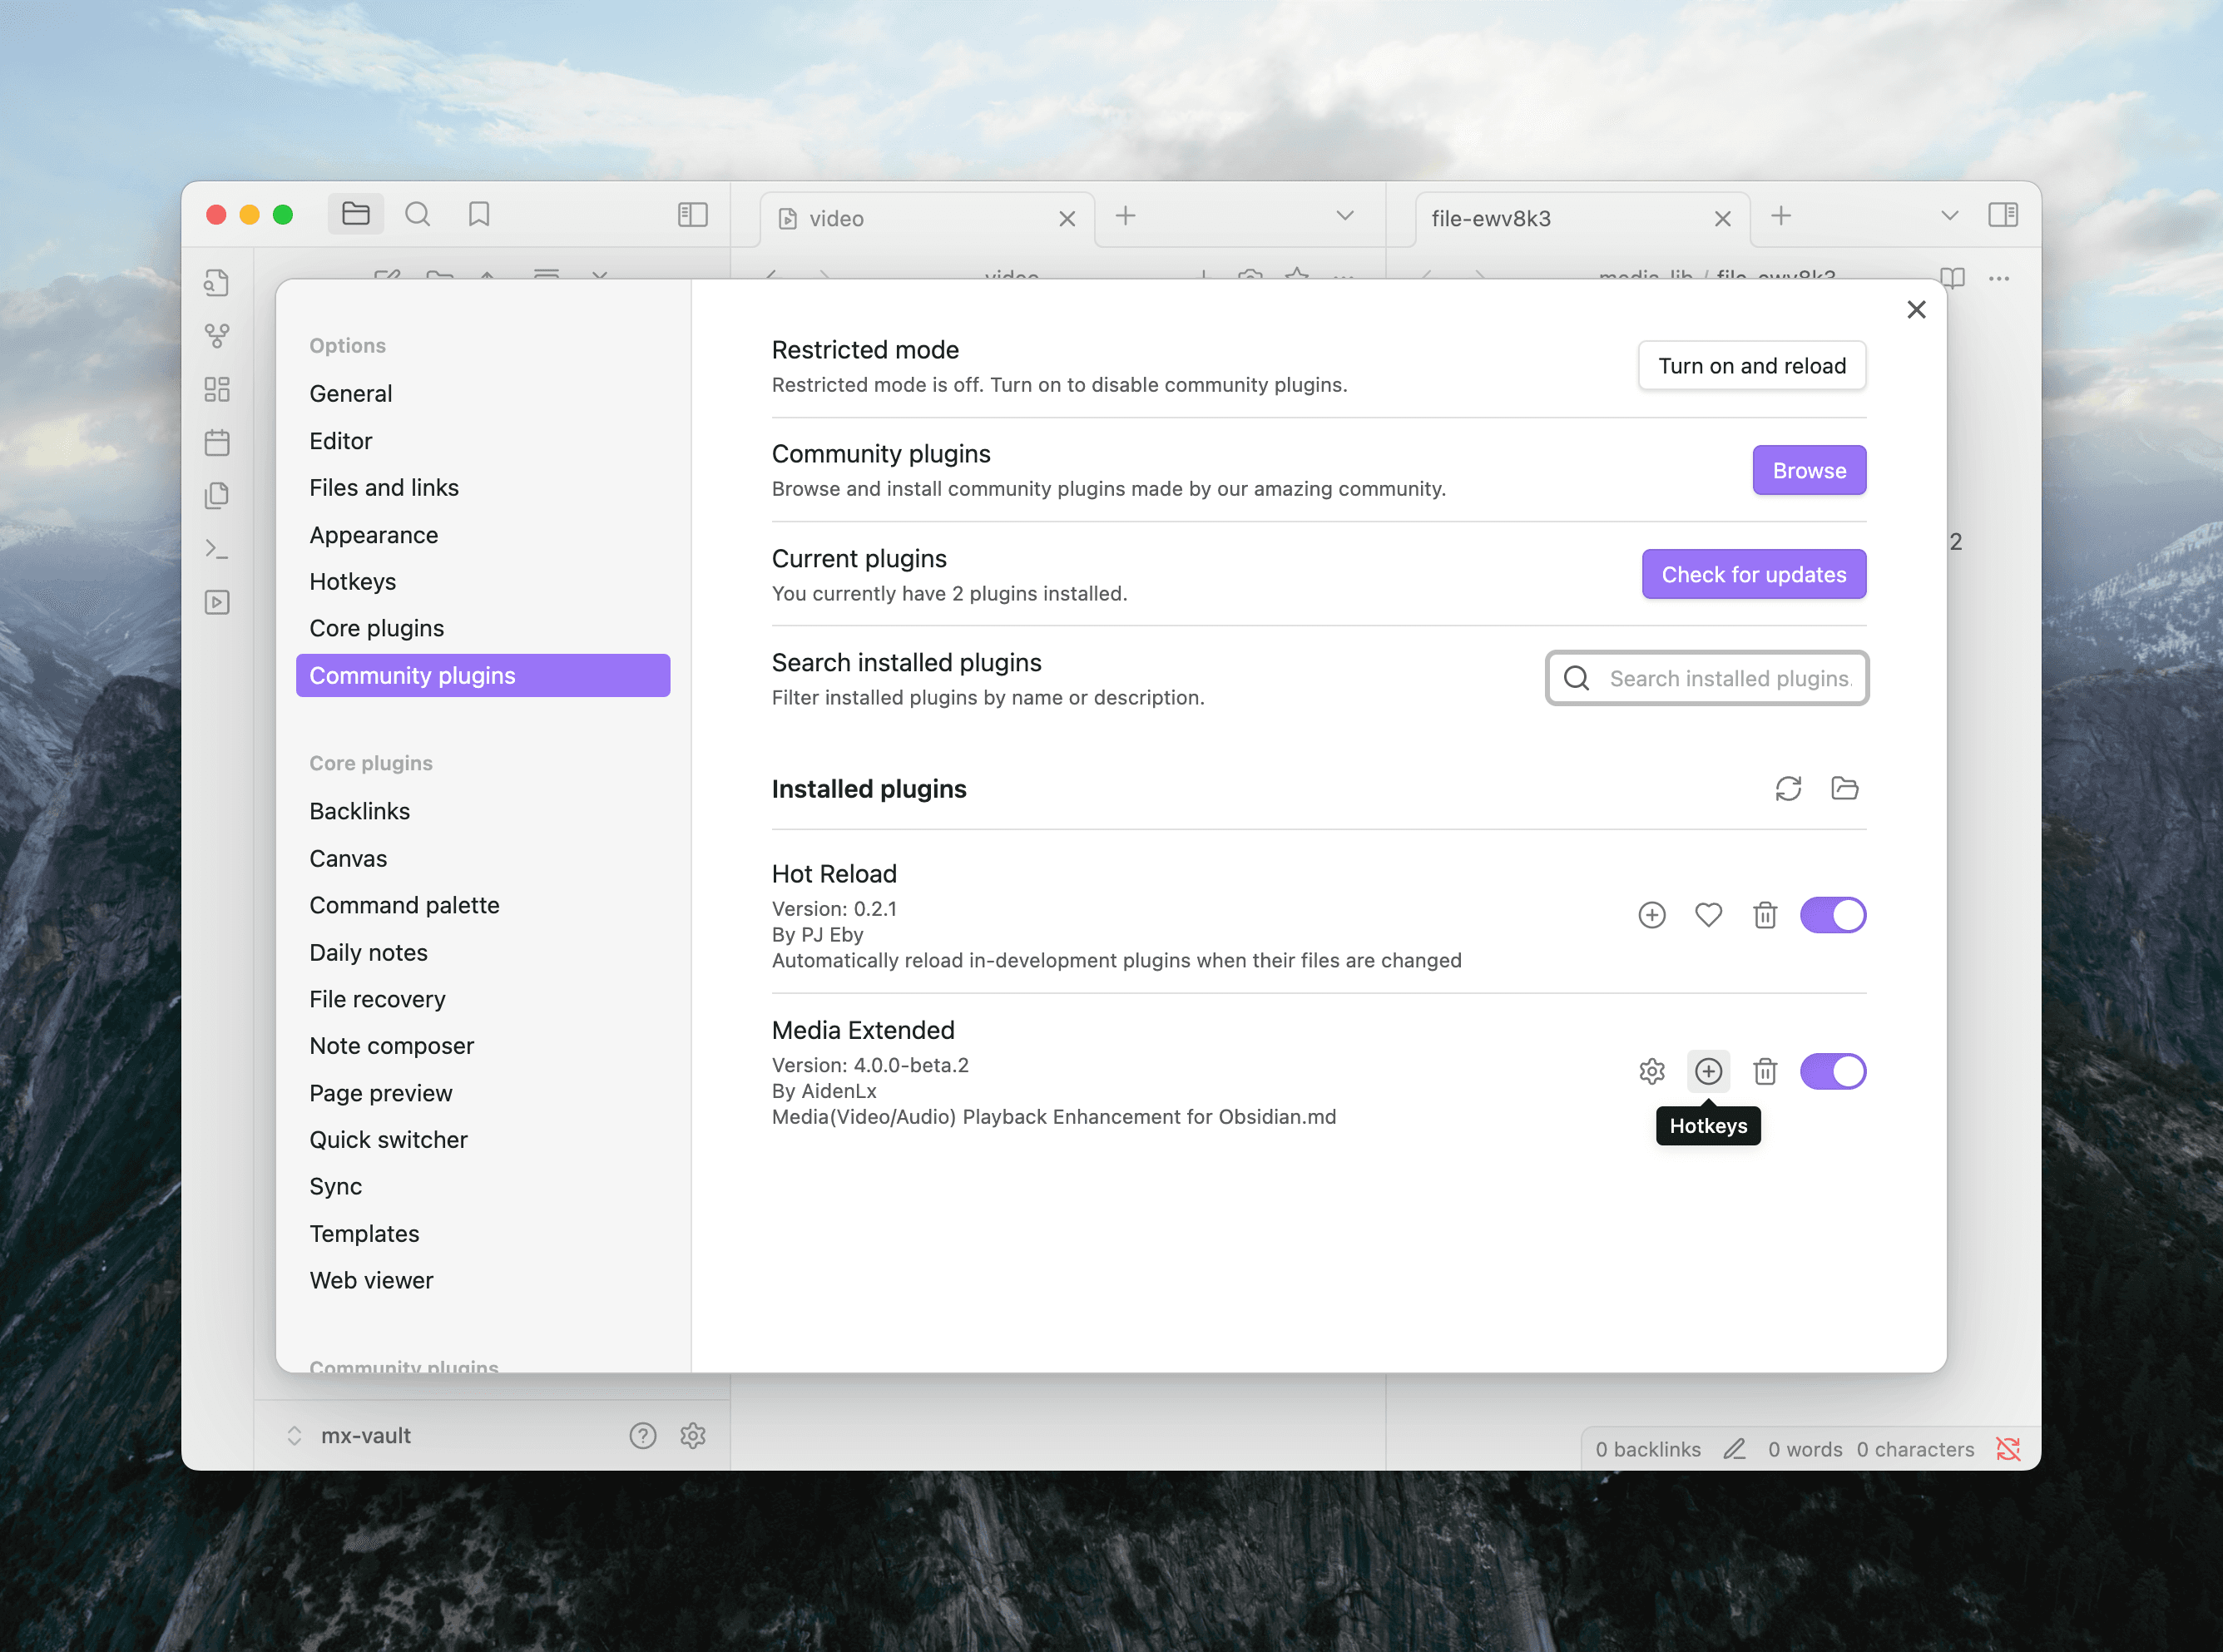This screenshot has height=1652, width=2223.
Task: Reload plugins using the refresh icon
Action: click(x=1788, y=788)
